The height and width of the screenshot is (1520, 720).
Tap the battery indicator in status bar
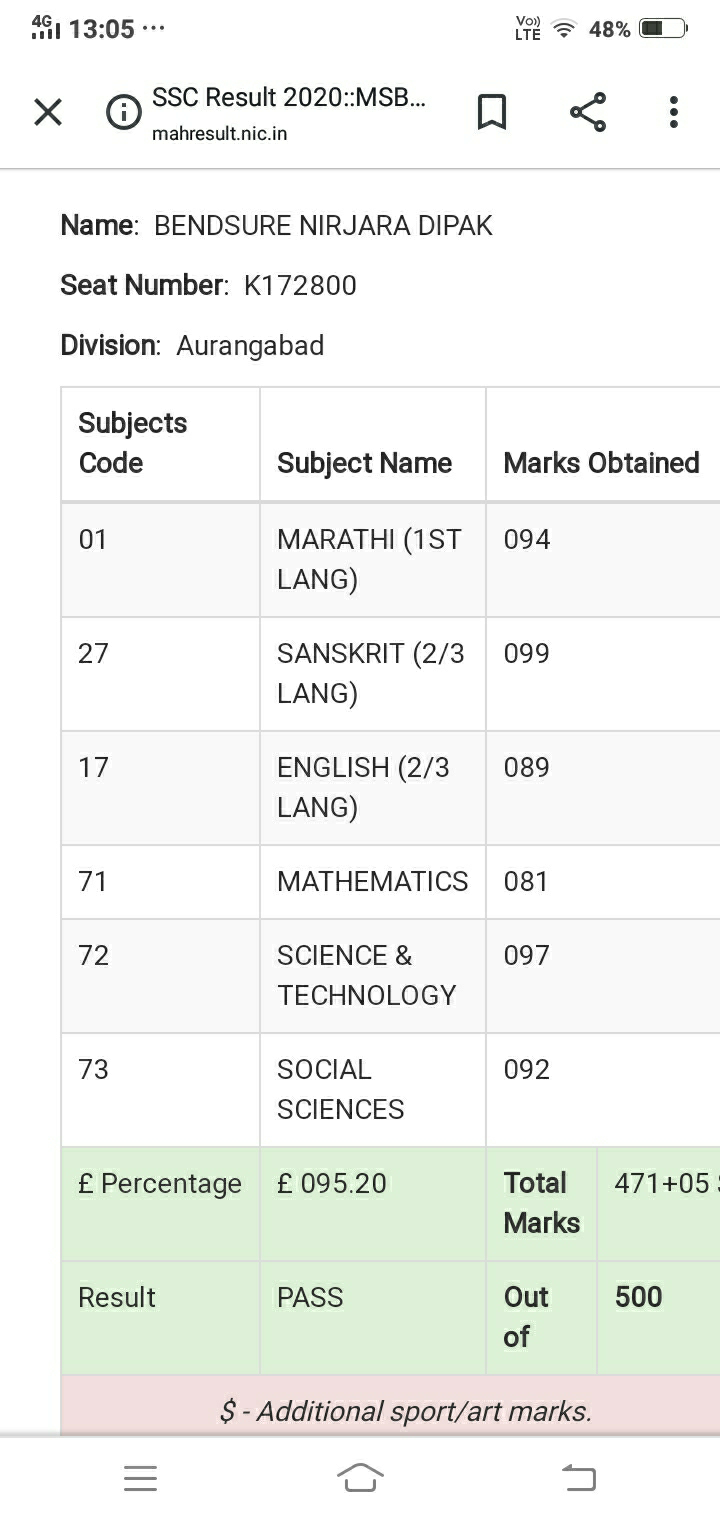pos(663,29)
